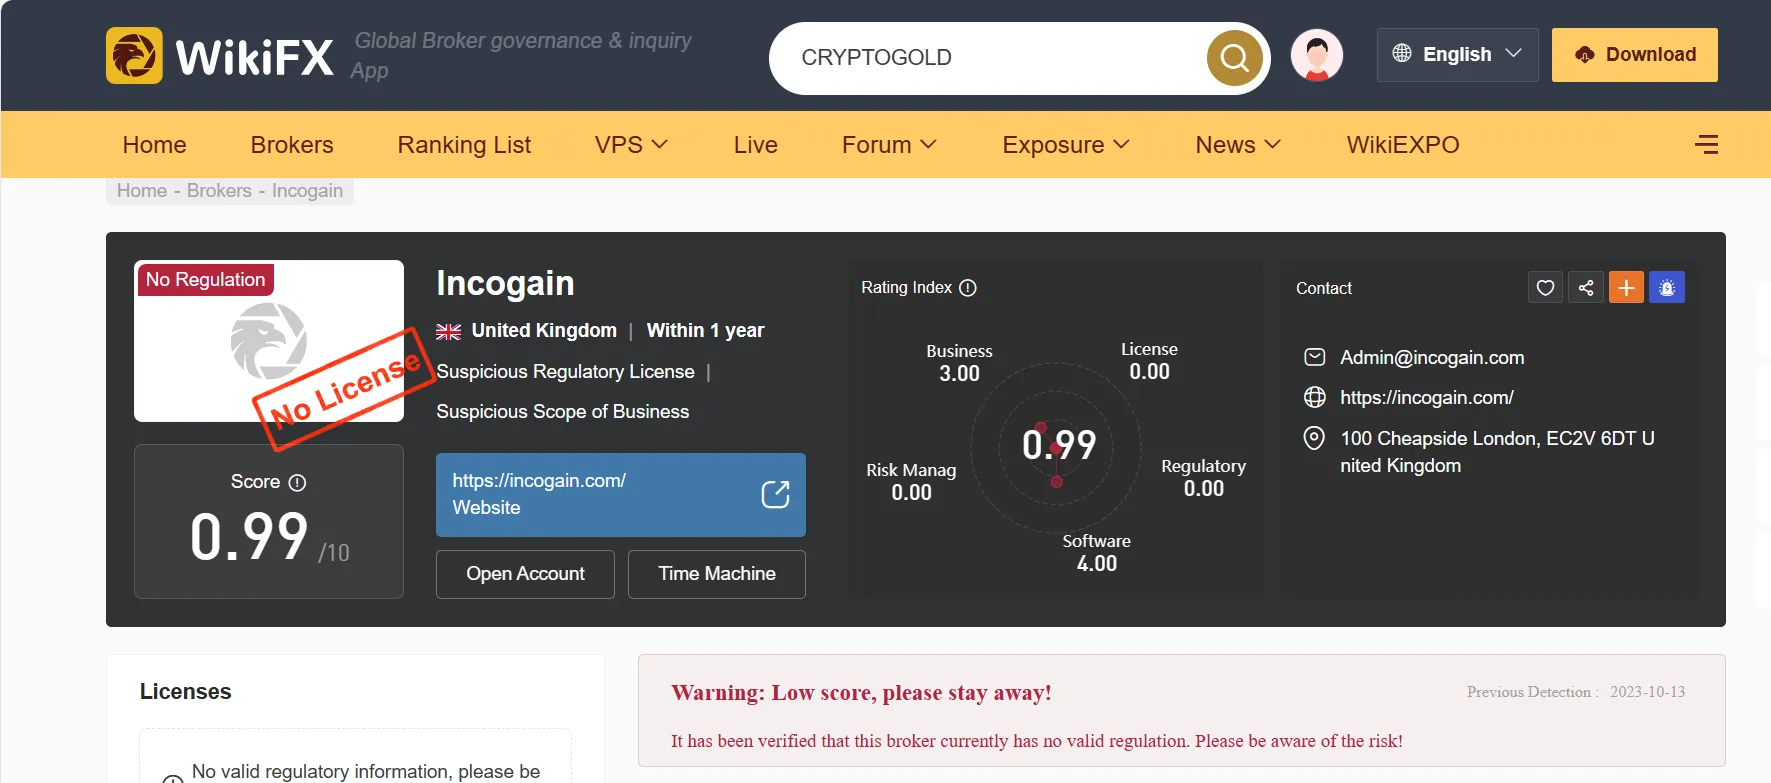Click the Within 1 year label

(705, 331)
